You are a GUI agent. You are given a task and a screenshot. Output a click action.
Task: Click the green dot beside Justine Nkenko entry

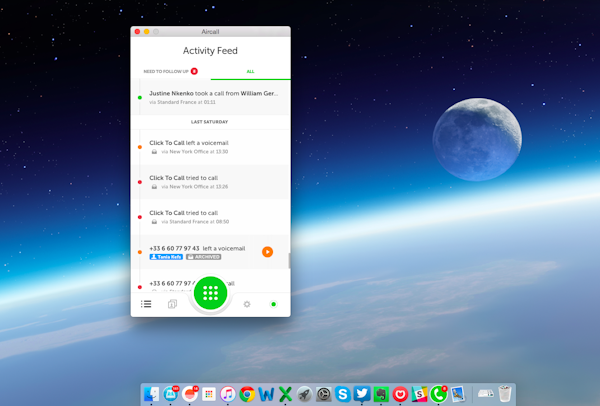[140, 98]
